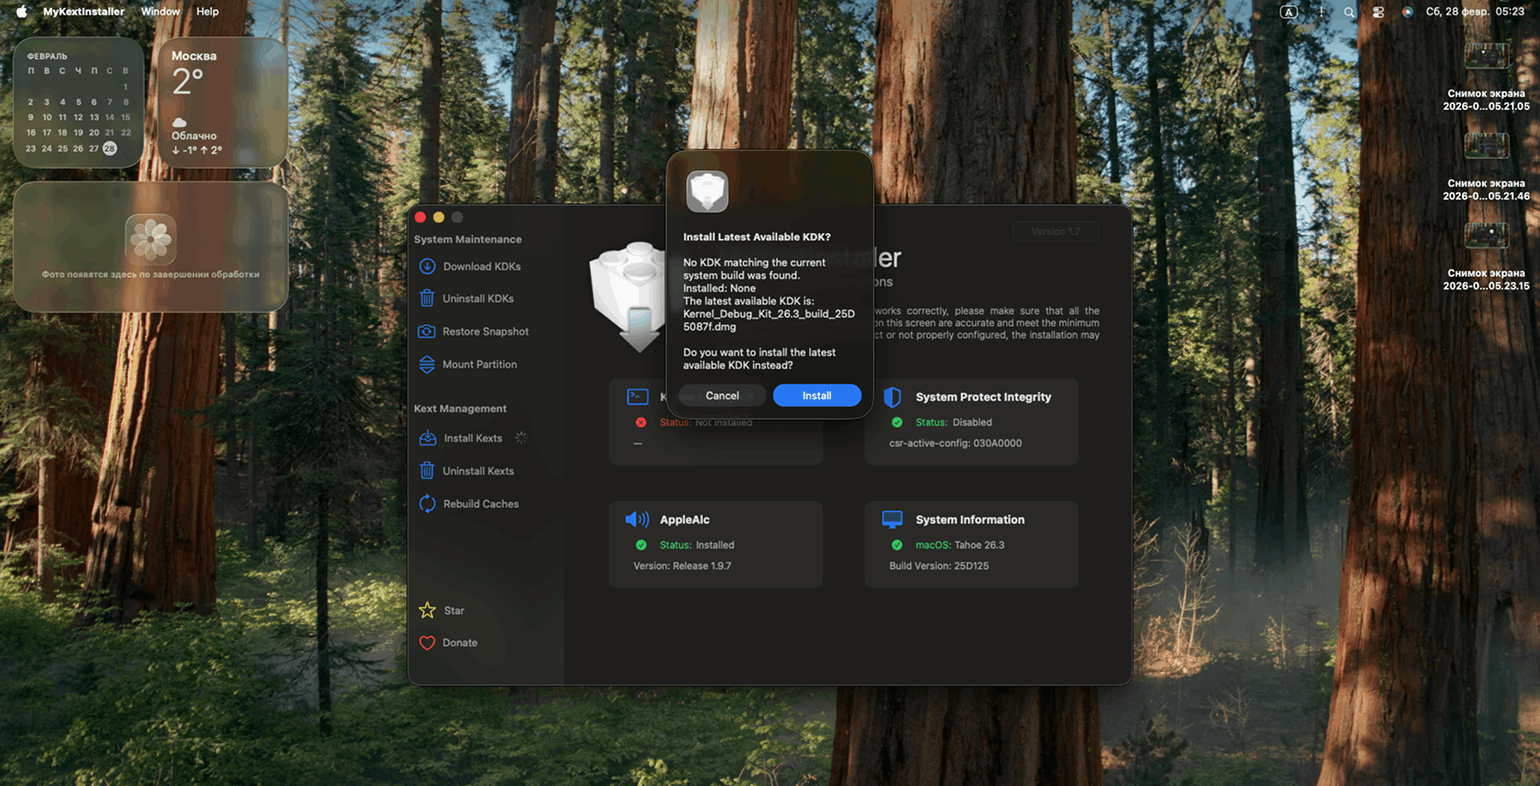The image size is (1540, 786).
Task: Launch Siri from the menu bar
Action: (1407, 12)
